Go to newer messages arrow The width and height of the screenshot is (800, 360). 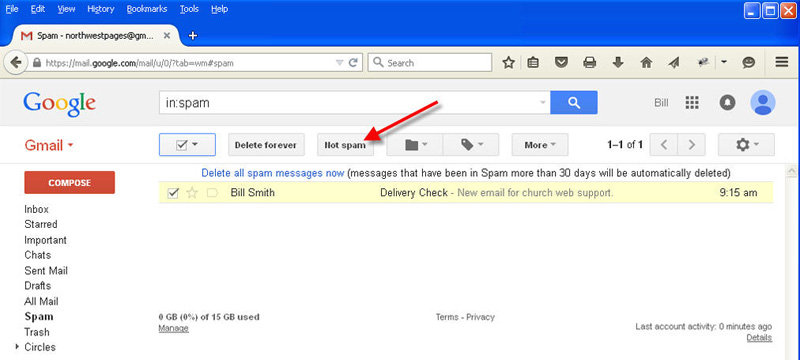pos(664,145)
